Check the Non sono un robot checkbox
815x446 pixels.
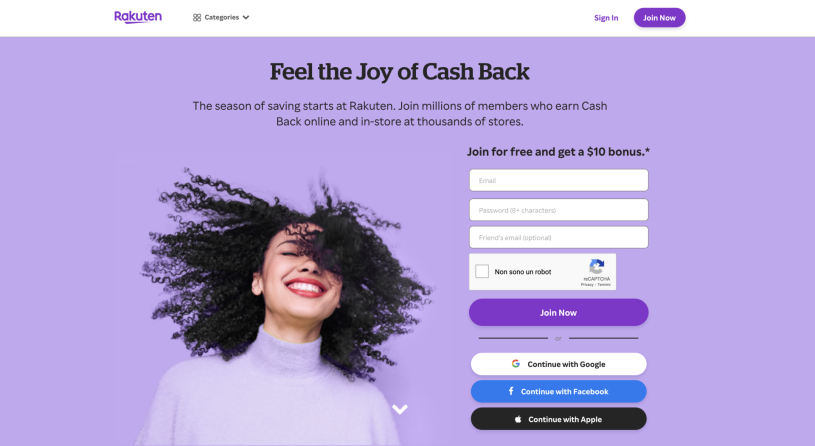point(482,271)
